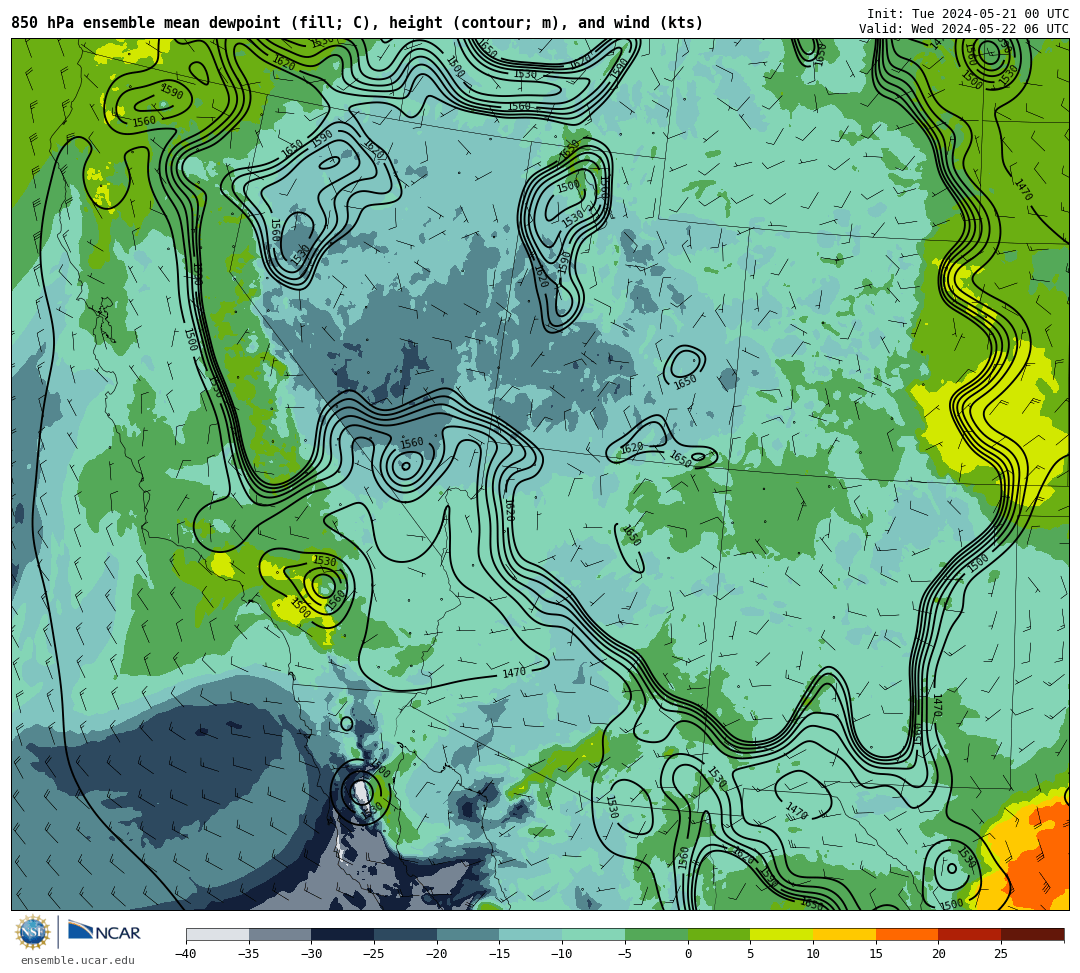Pick the slate gray -35 to -30 colorbar swatch
The width and height of the screenshot is (1080, 973).
[280, 934]
